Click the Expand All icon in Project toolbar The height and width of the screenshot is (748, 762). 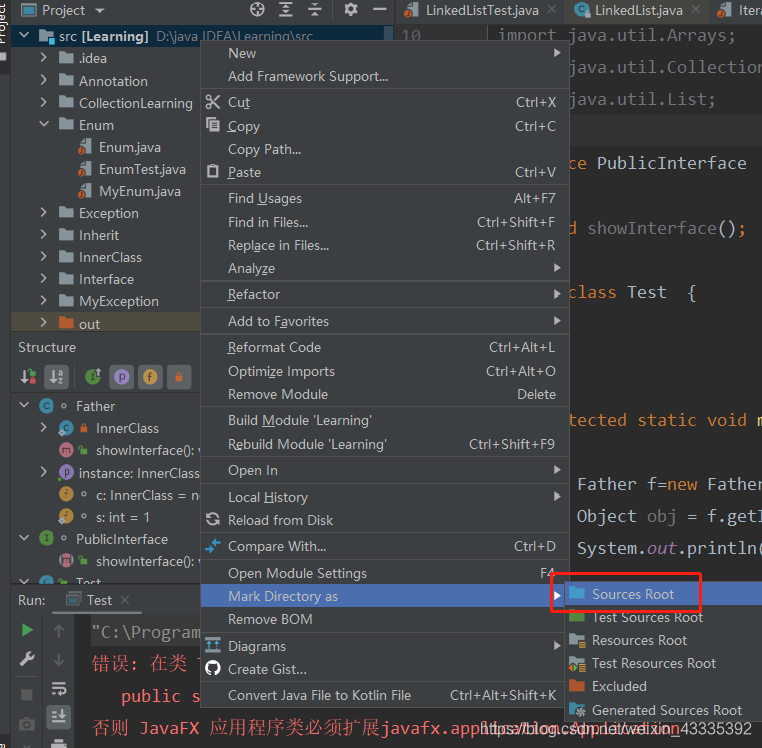coord(286,10)
